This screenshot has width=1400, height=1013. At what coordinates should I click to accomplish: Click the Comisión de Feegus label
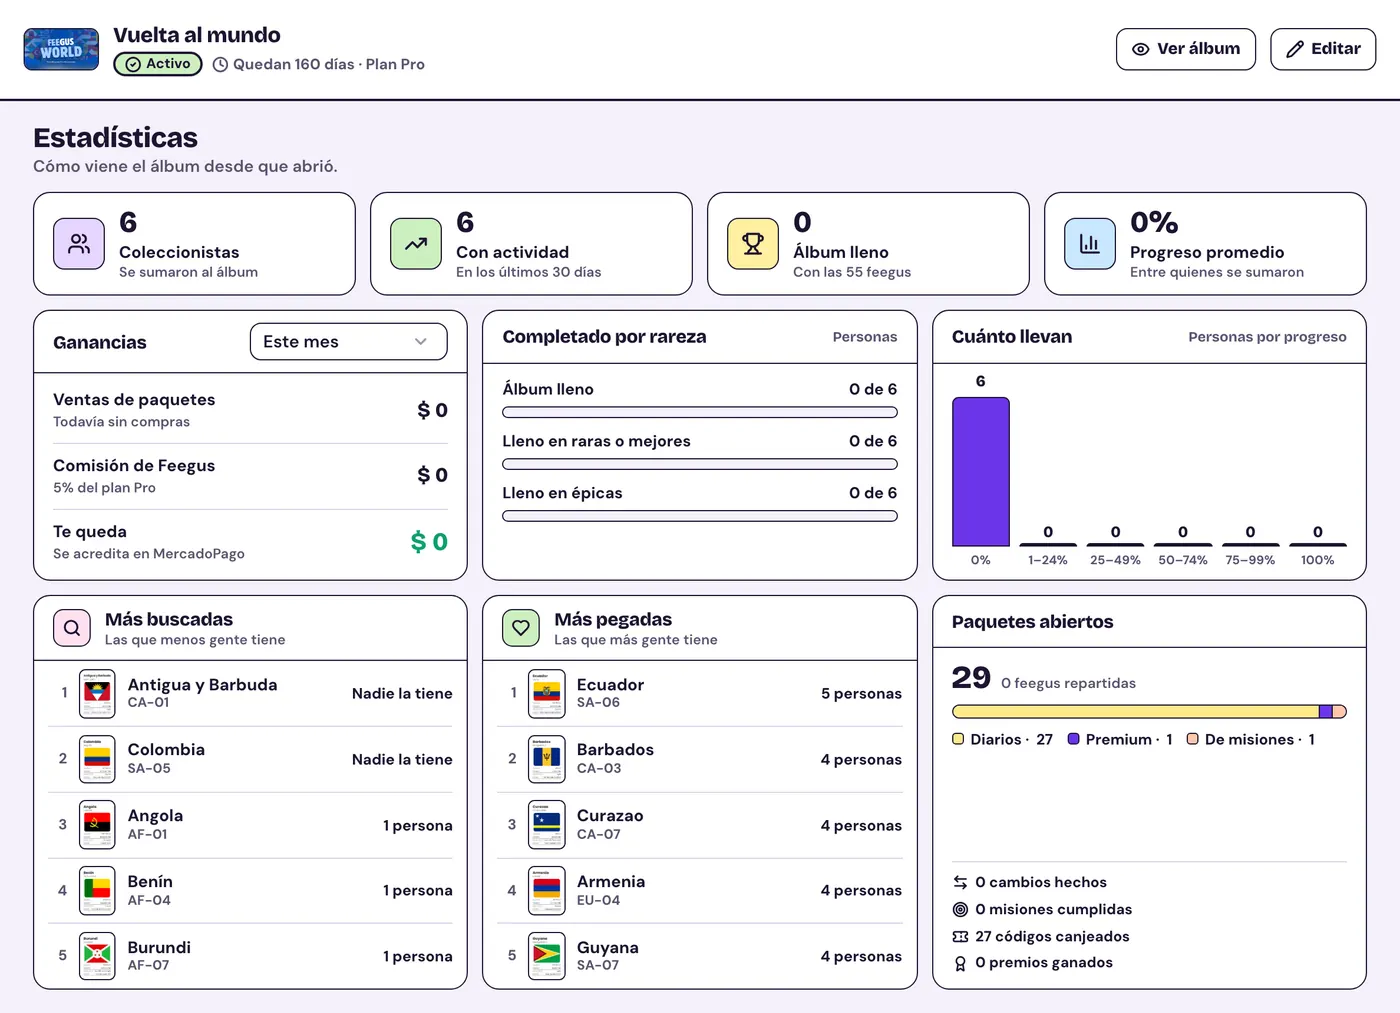134,466
